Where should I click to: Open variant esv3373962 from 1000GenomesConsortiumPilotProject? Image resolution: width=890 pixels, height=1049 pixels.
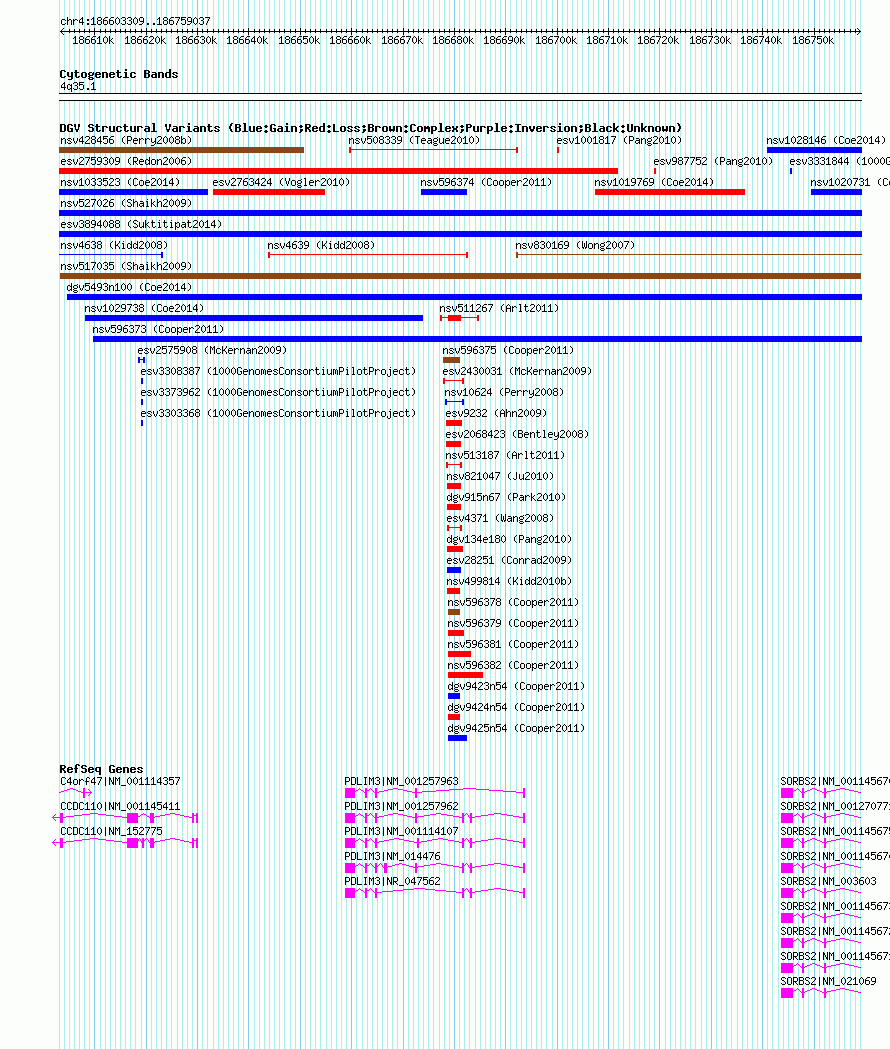point(278,392)
